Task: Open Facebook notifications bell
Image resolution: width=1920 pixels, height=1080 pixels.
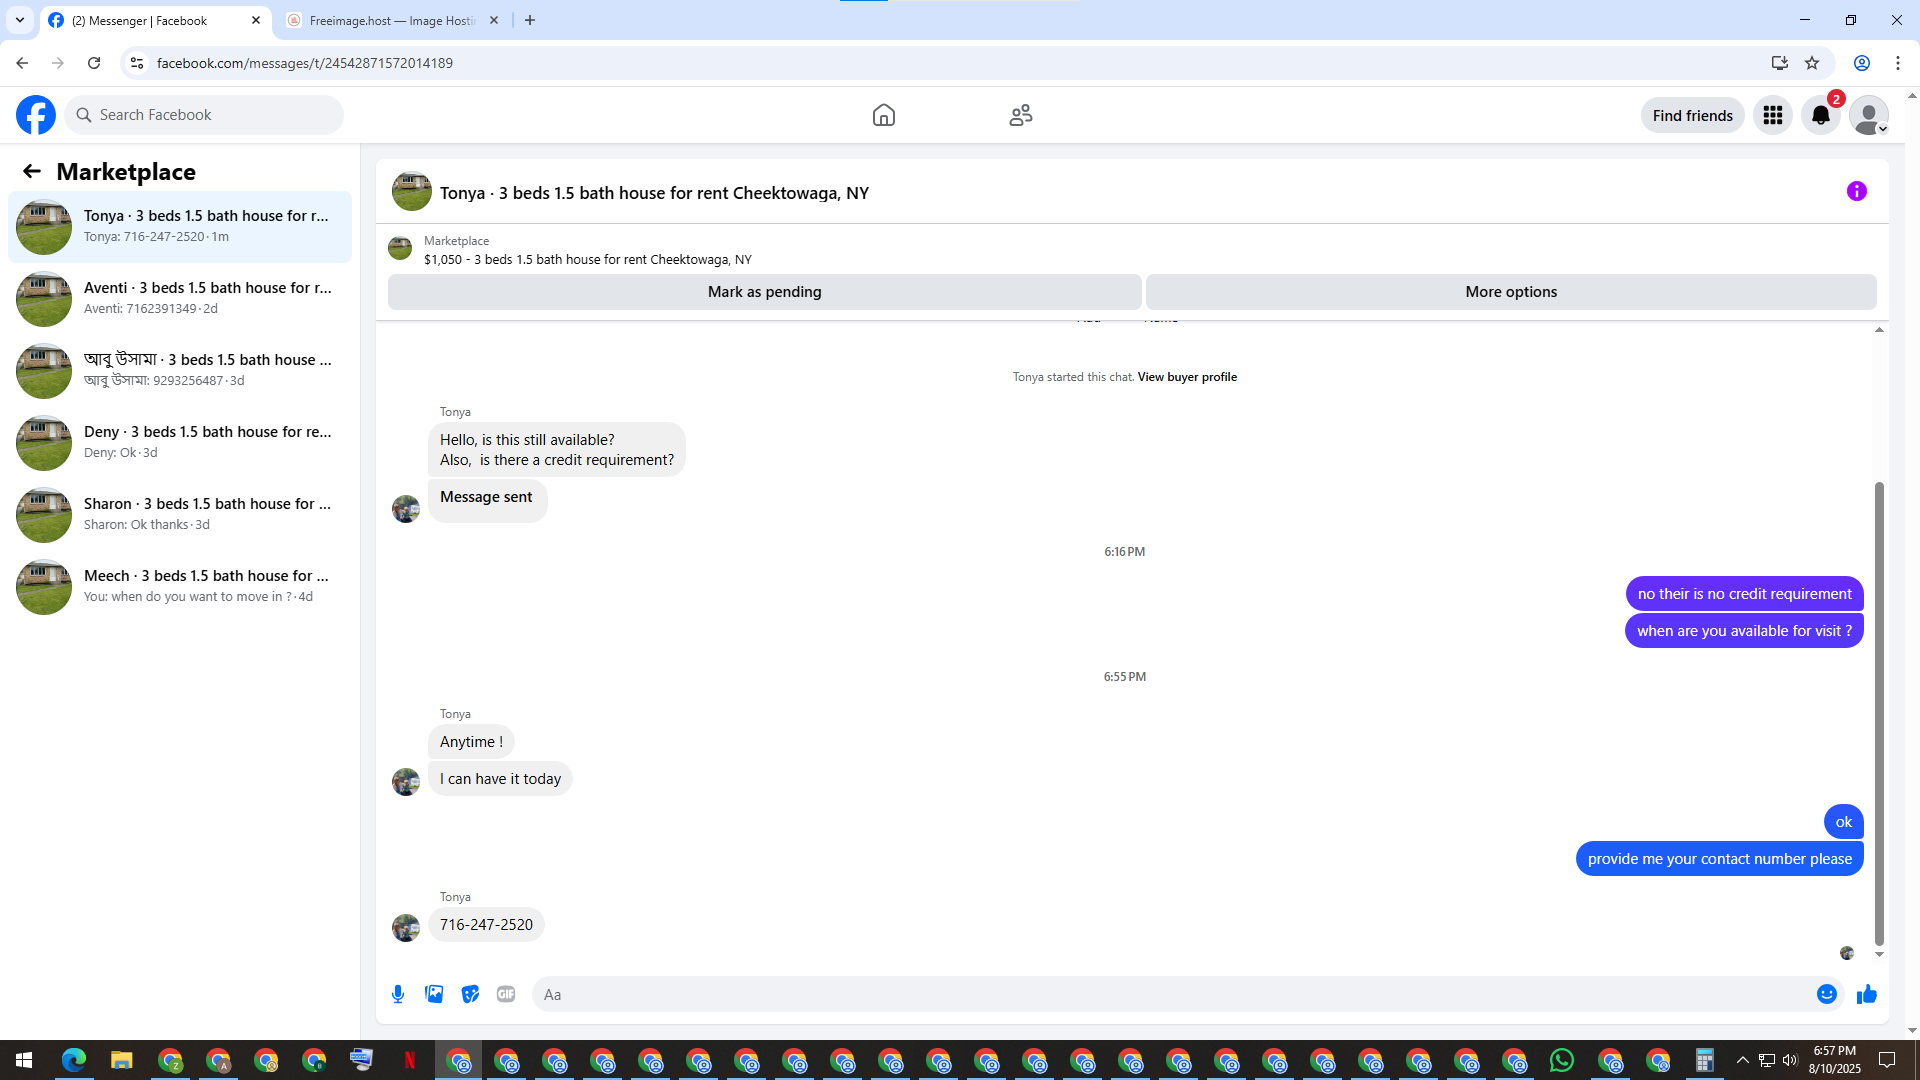Action: pyautogui.click(x=1820, y=116)
